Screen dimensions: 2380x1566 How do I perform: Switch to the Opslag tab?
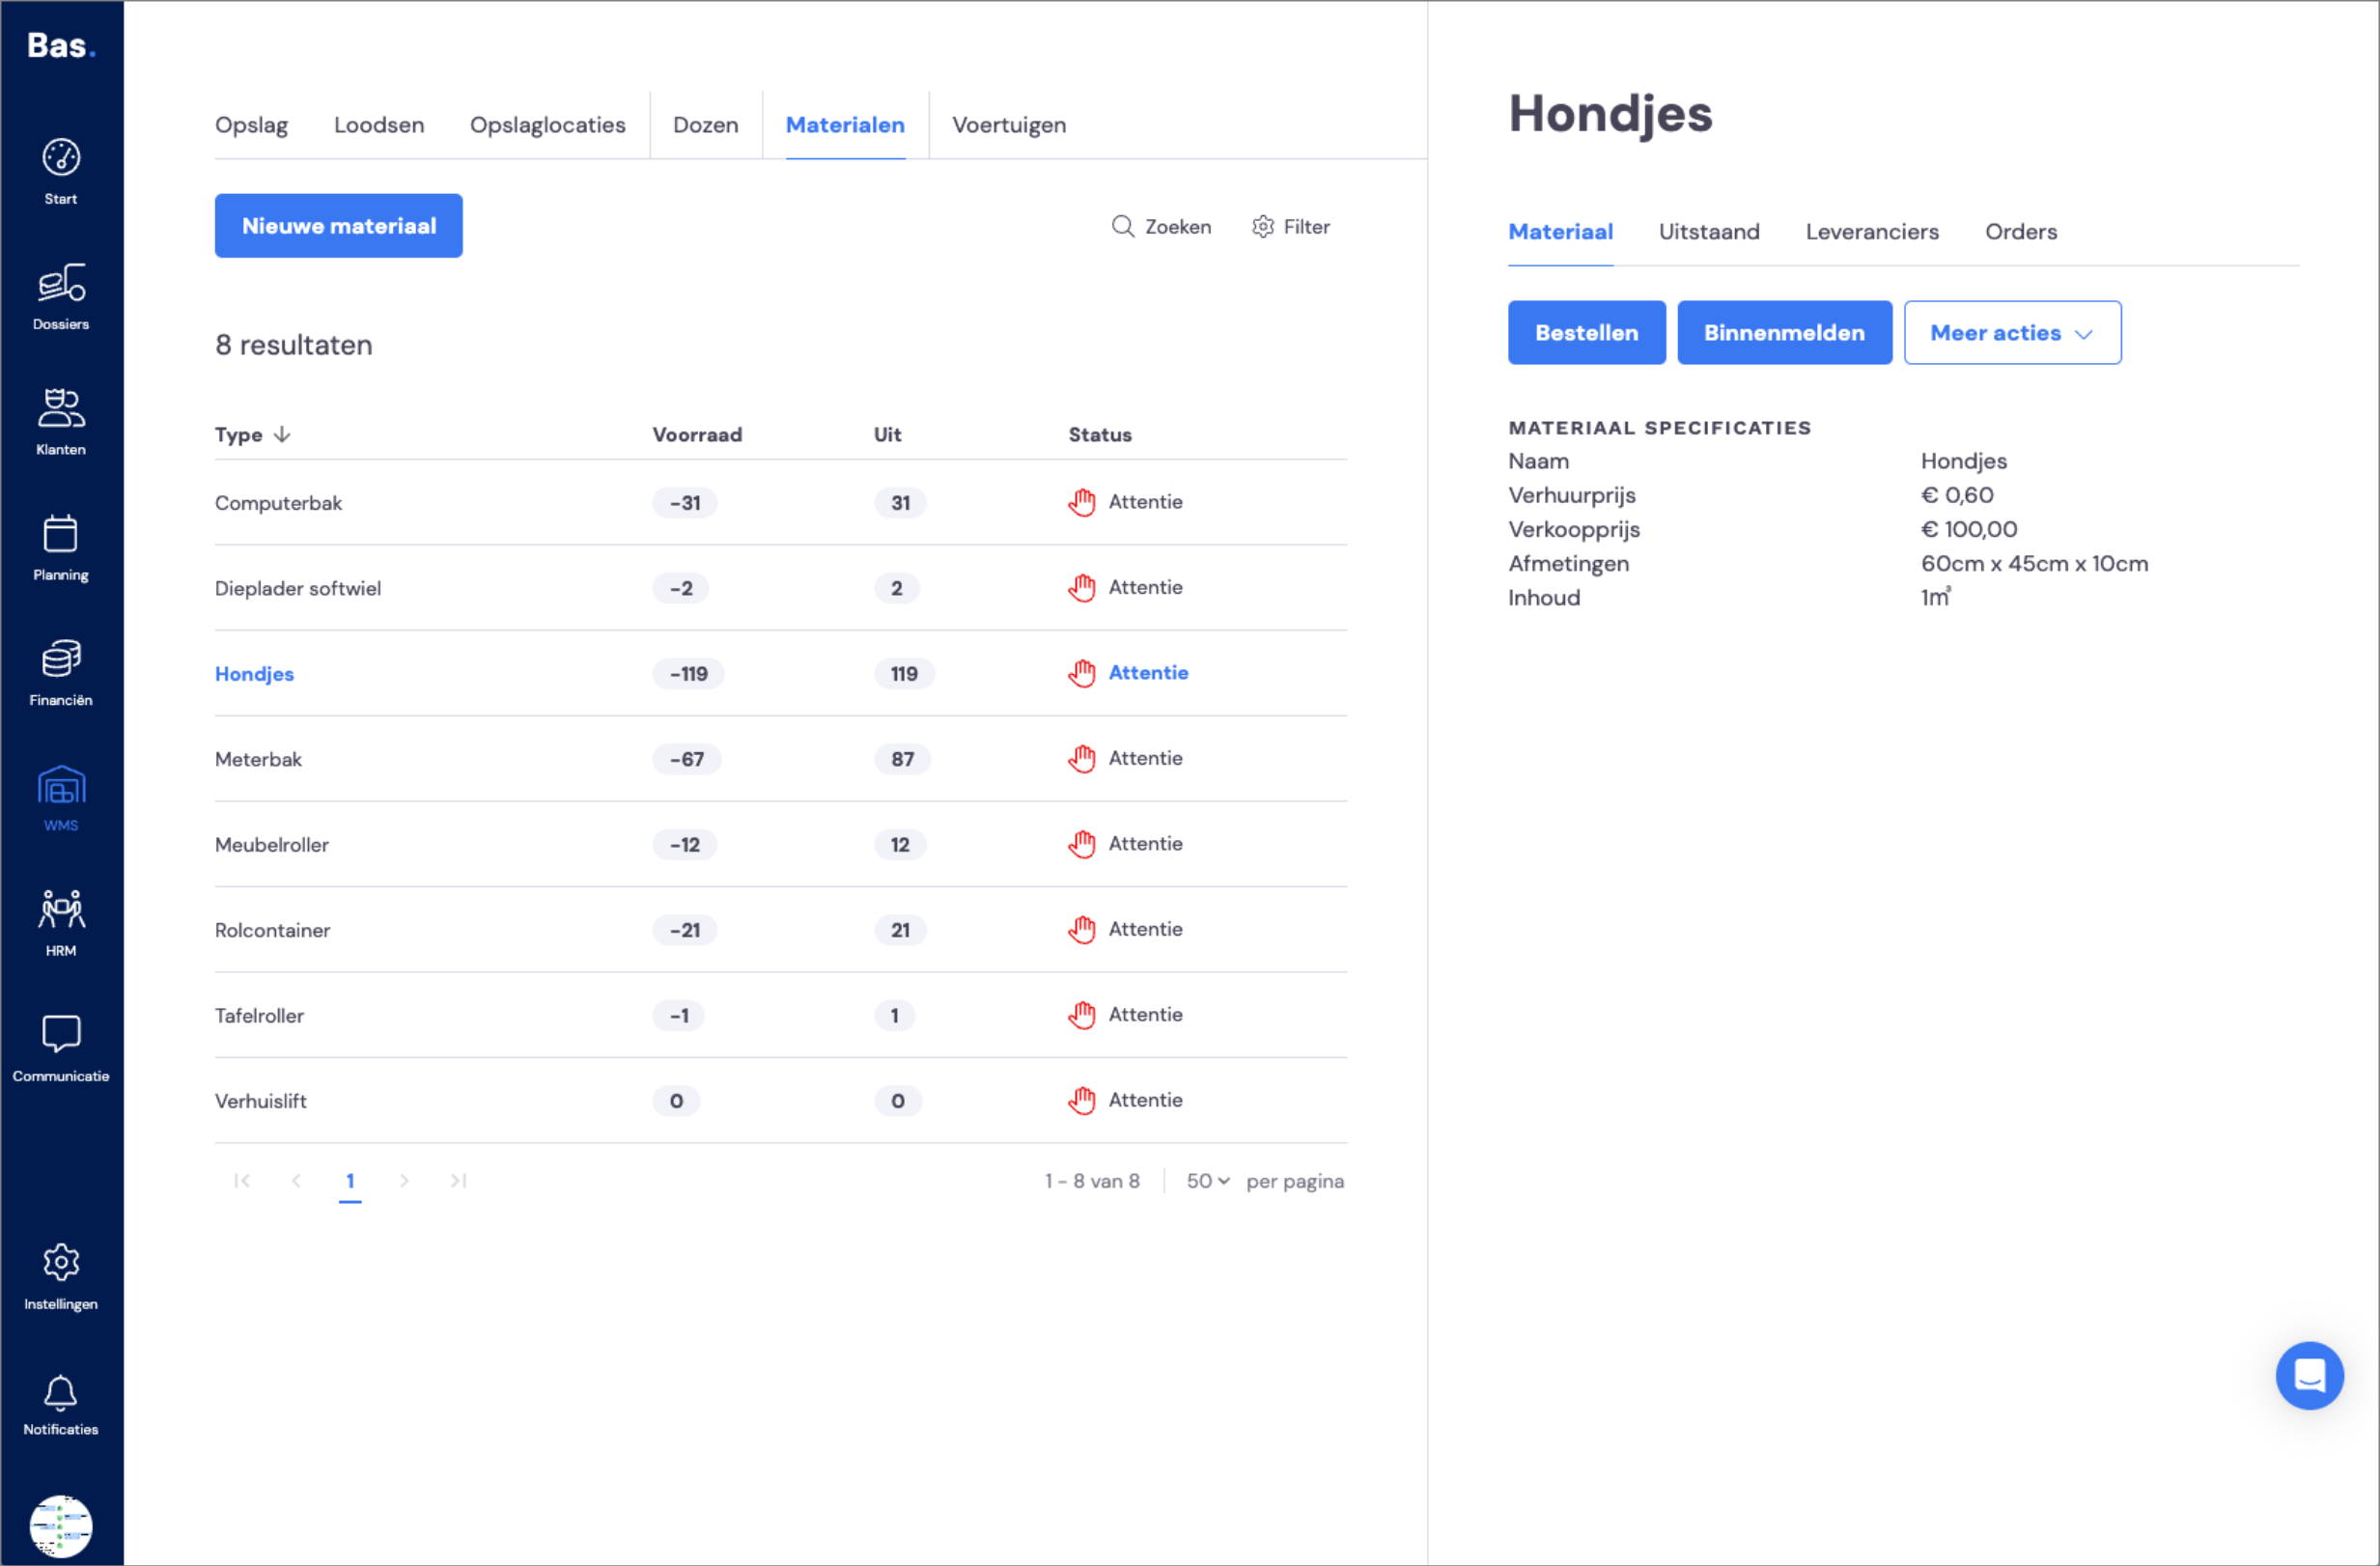click(251, 124)
